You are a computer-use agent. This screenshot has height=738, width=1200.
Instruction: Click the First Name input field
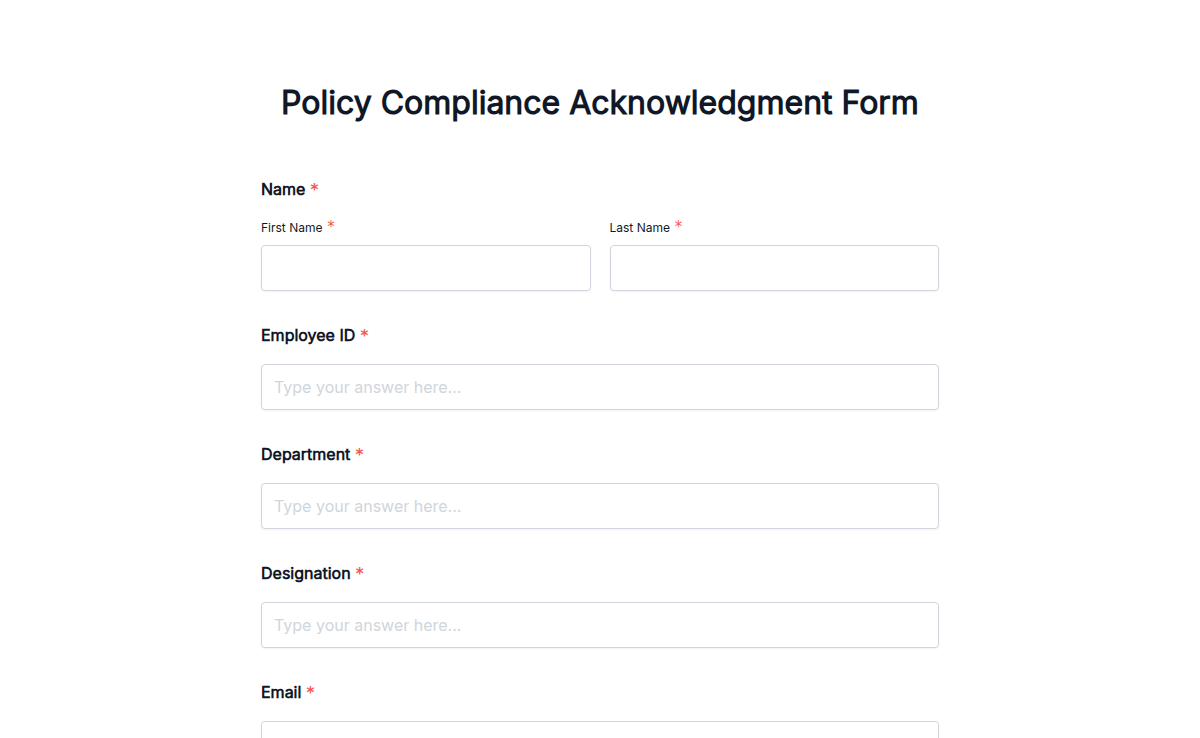[x=425, y=268]
